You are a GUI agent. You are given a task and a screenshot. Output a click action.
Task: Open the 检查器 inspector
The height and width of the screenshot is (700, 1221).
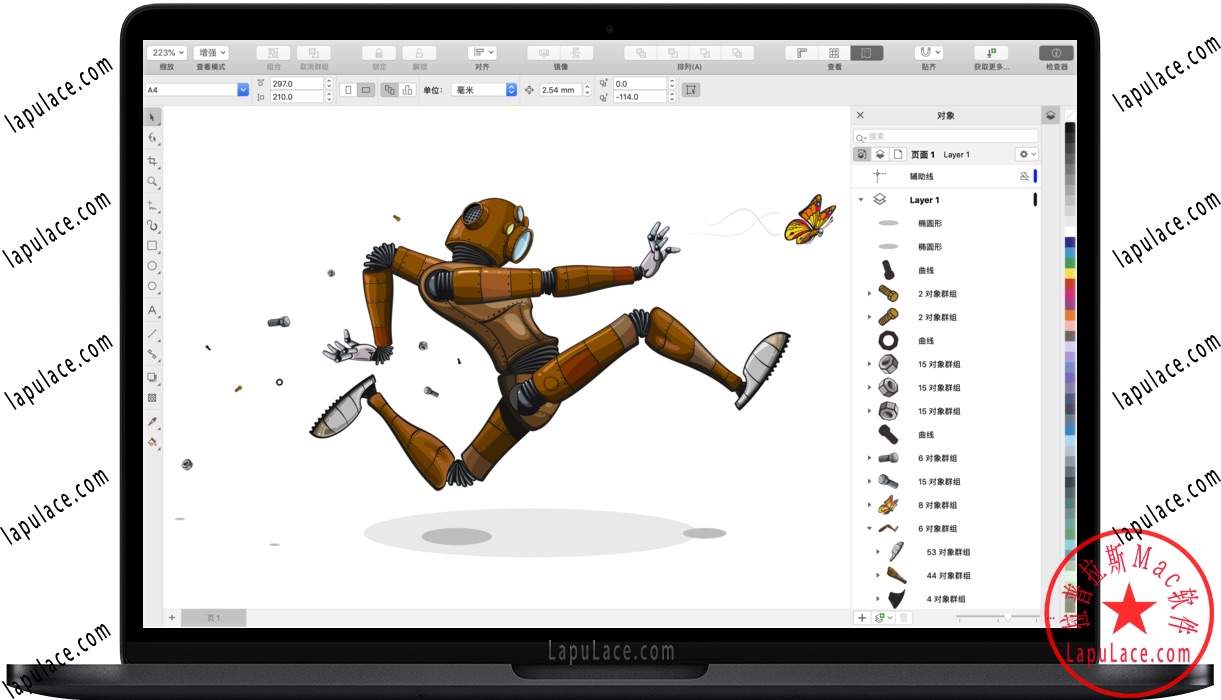(1056, 52)
